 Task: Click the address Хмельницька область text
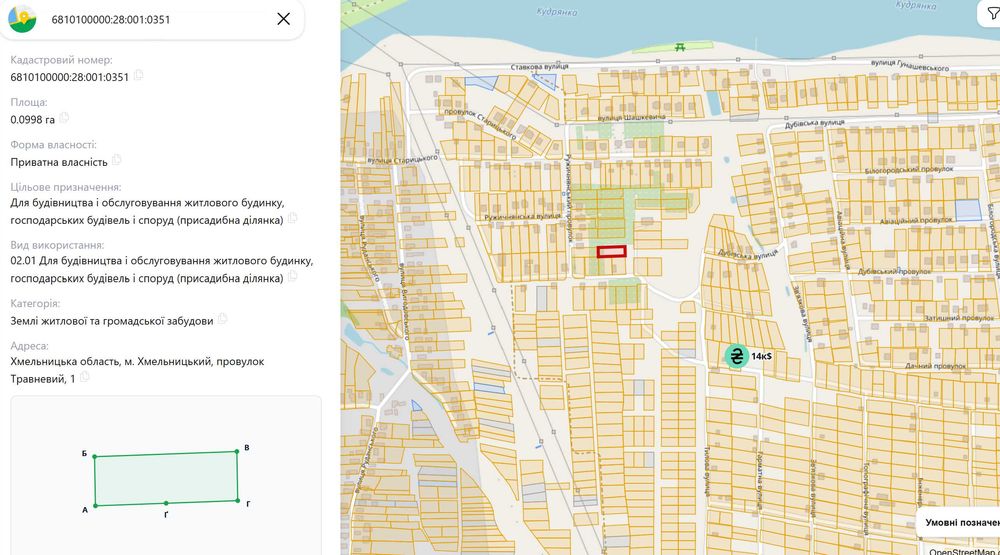click(x=137, y=370)
